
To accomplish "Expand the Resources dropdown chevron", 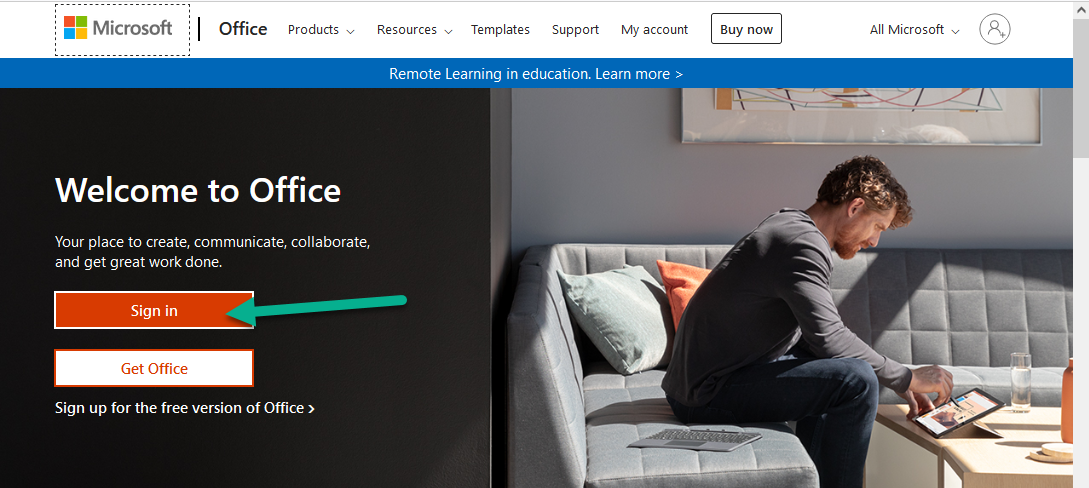I will coord(449,31).
